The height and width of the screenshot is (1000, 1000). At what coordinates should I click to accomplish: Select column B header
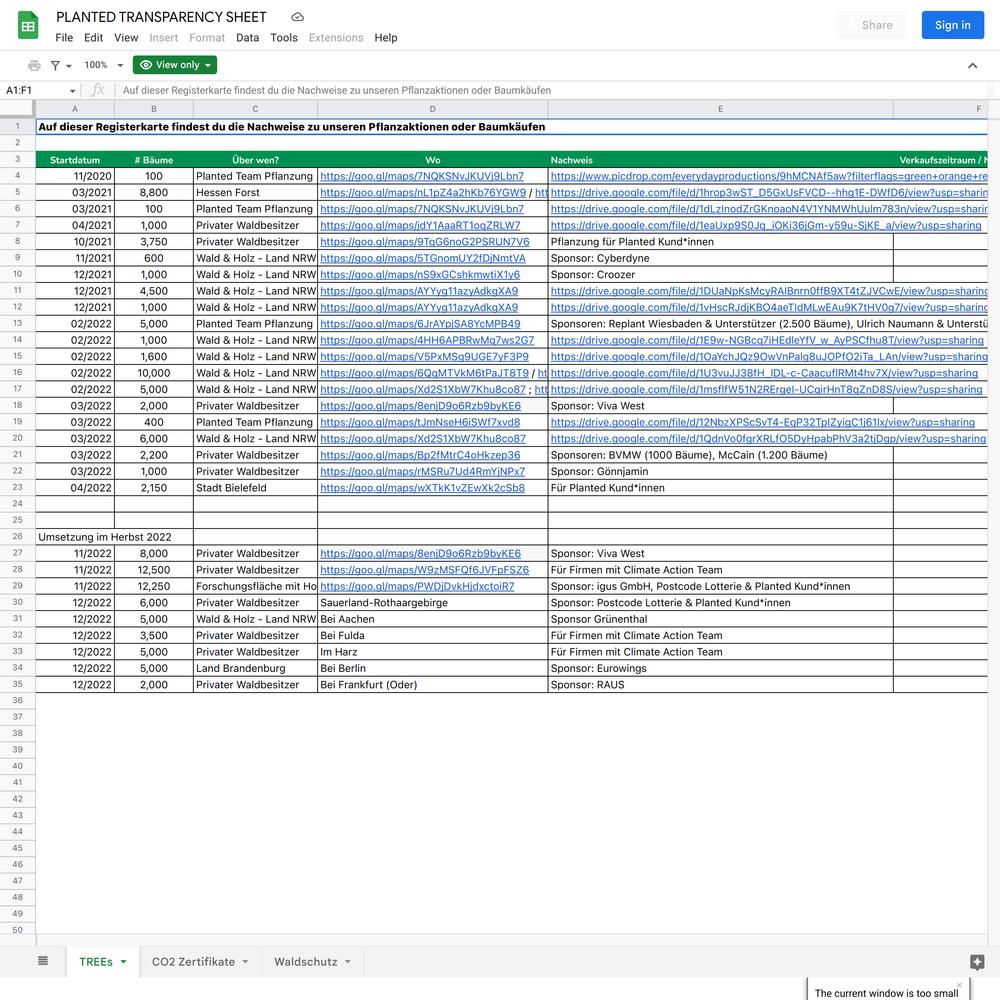pyautogui.click(x=154, y=109)
